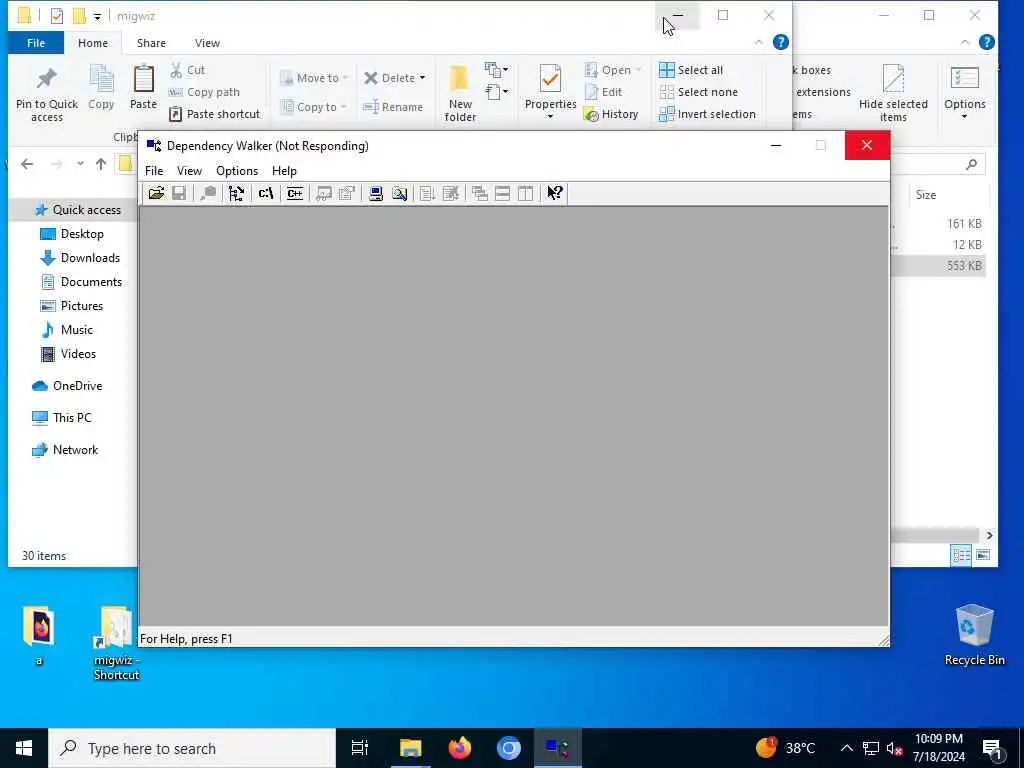Open Explorer Help question mark icon in migwiz window

(780, 42)
